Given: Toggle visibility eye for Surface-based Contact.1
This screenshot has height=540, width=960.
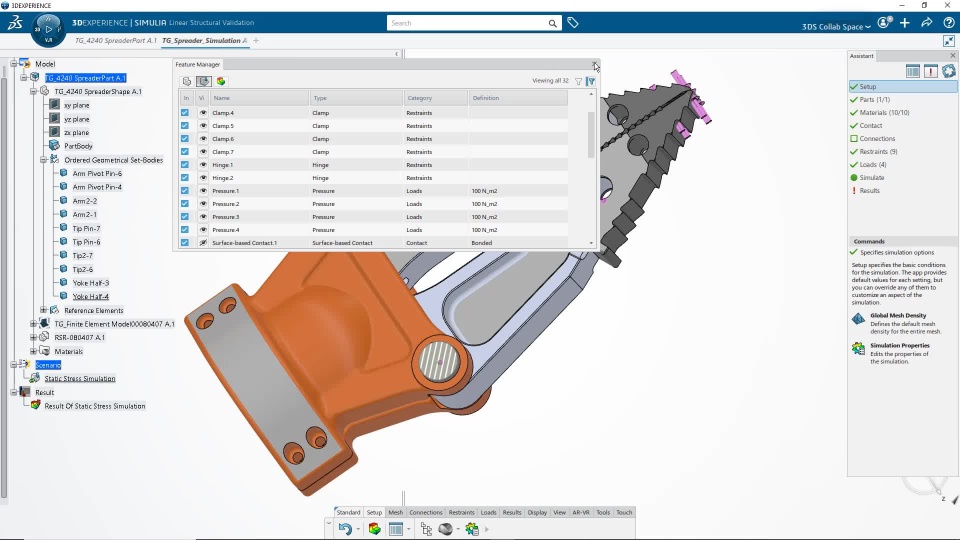Looking at the screenshot, I should (203, 242).
